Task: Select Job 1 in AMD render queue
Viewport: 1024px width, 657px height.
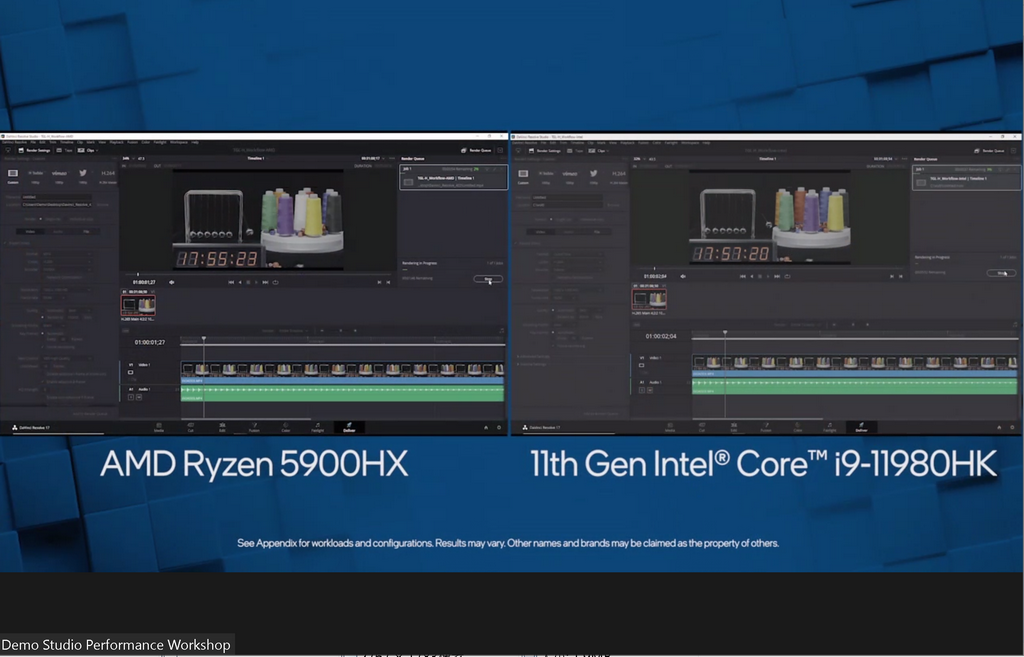Action: [x=453, y=178]
